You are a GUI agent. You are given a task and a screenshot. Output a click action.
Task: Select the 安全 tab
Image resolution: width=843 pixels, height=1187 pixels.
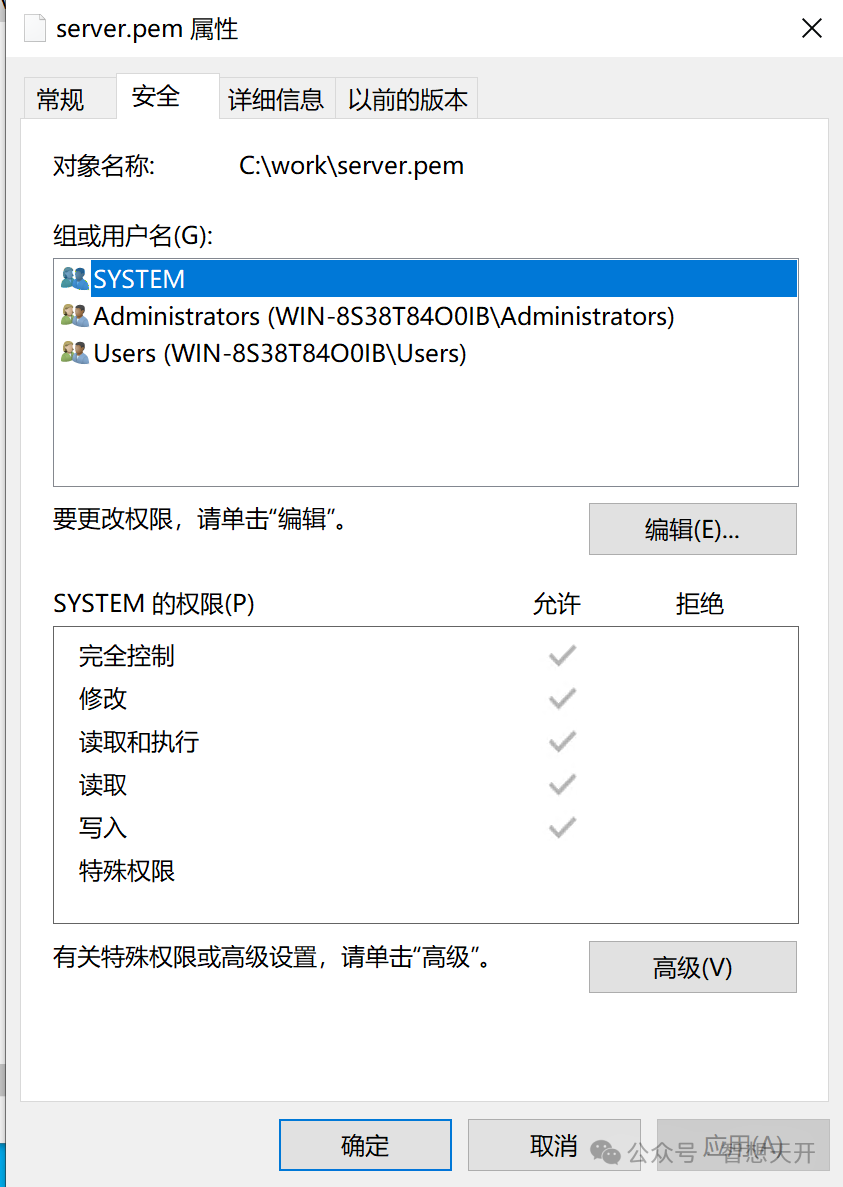[156, 97]
